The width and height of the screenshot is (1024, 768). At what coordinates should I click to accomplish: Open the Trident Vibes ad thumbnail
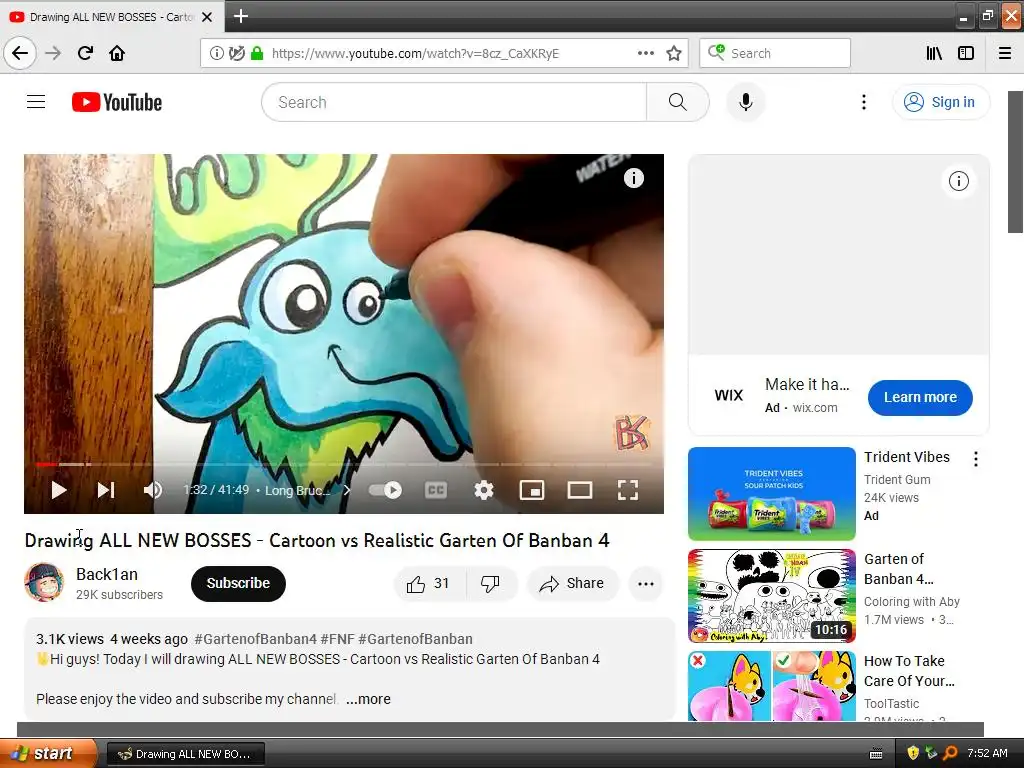click(x=771, y=494)
